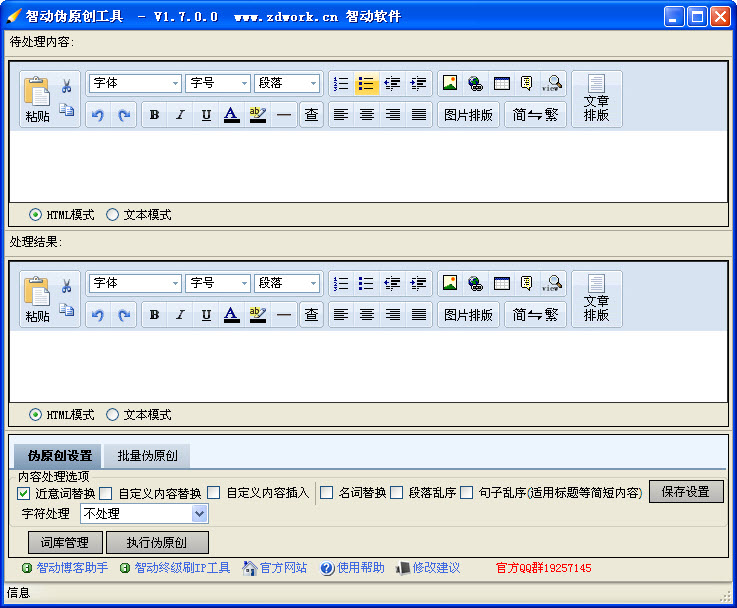Click the Copy icon in the top editor
Image resolution: width=737 pixels, height=608 pixels.
tap(66, 110)
